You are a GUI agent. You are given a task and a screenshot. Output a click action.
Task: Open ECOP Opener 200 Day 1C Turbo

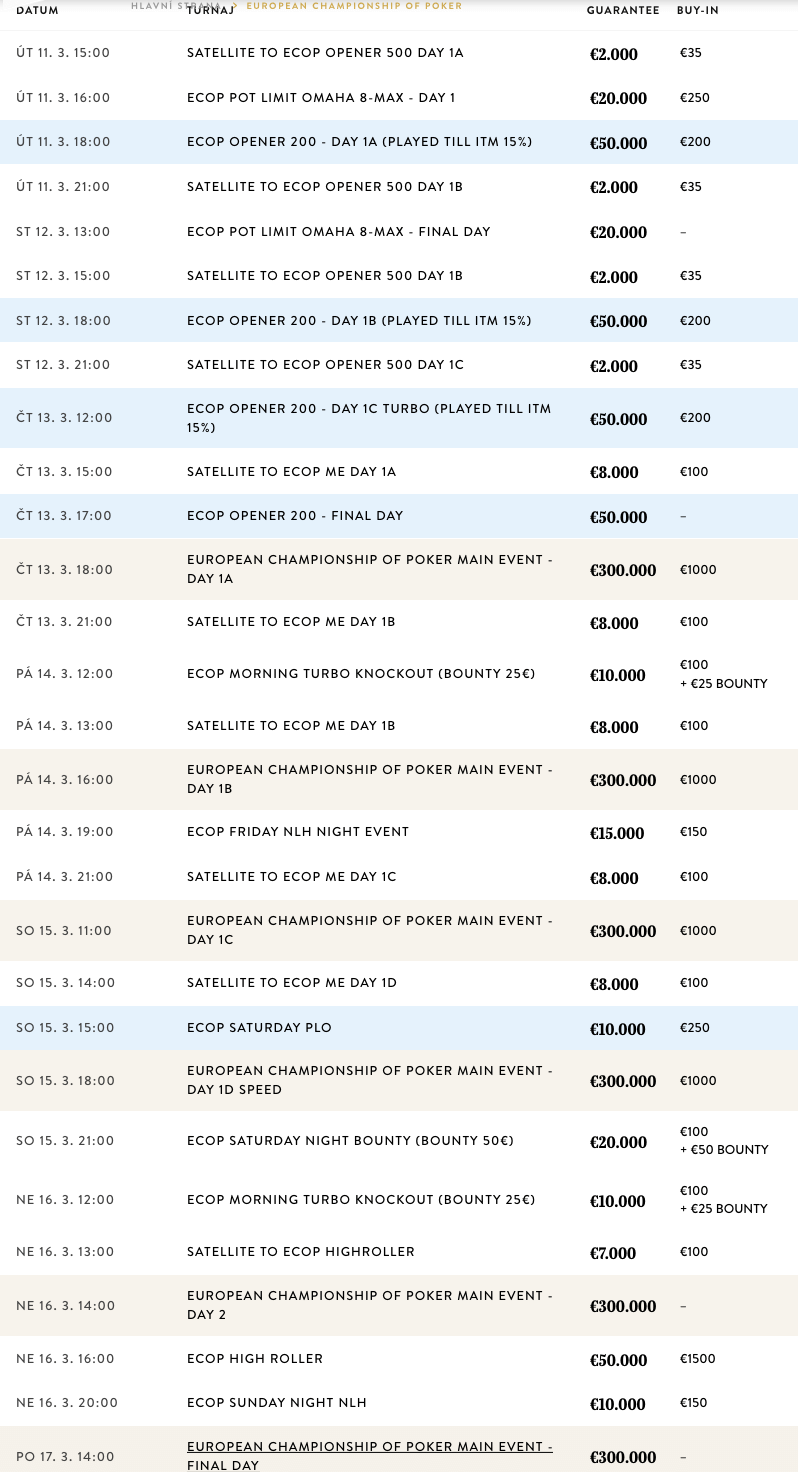pos(369,418)
